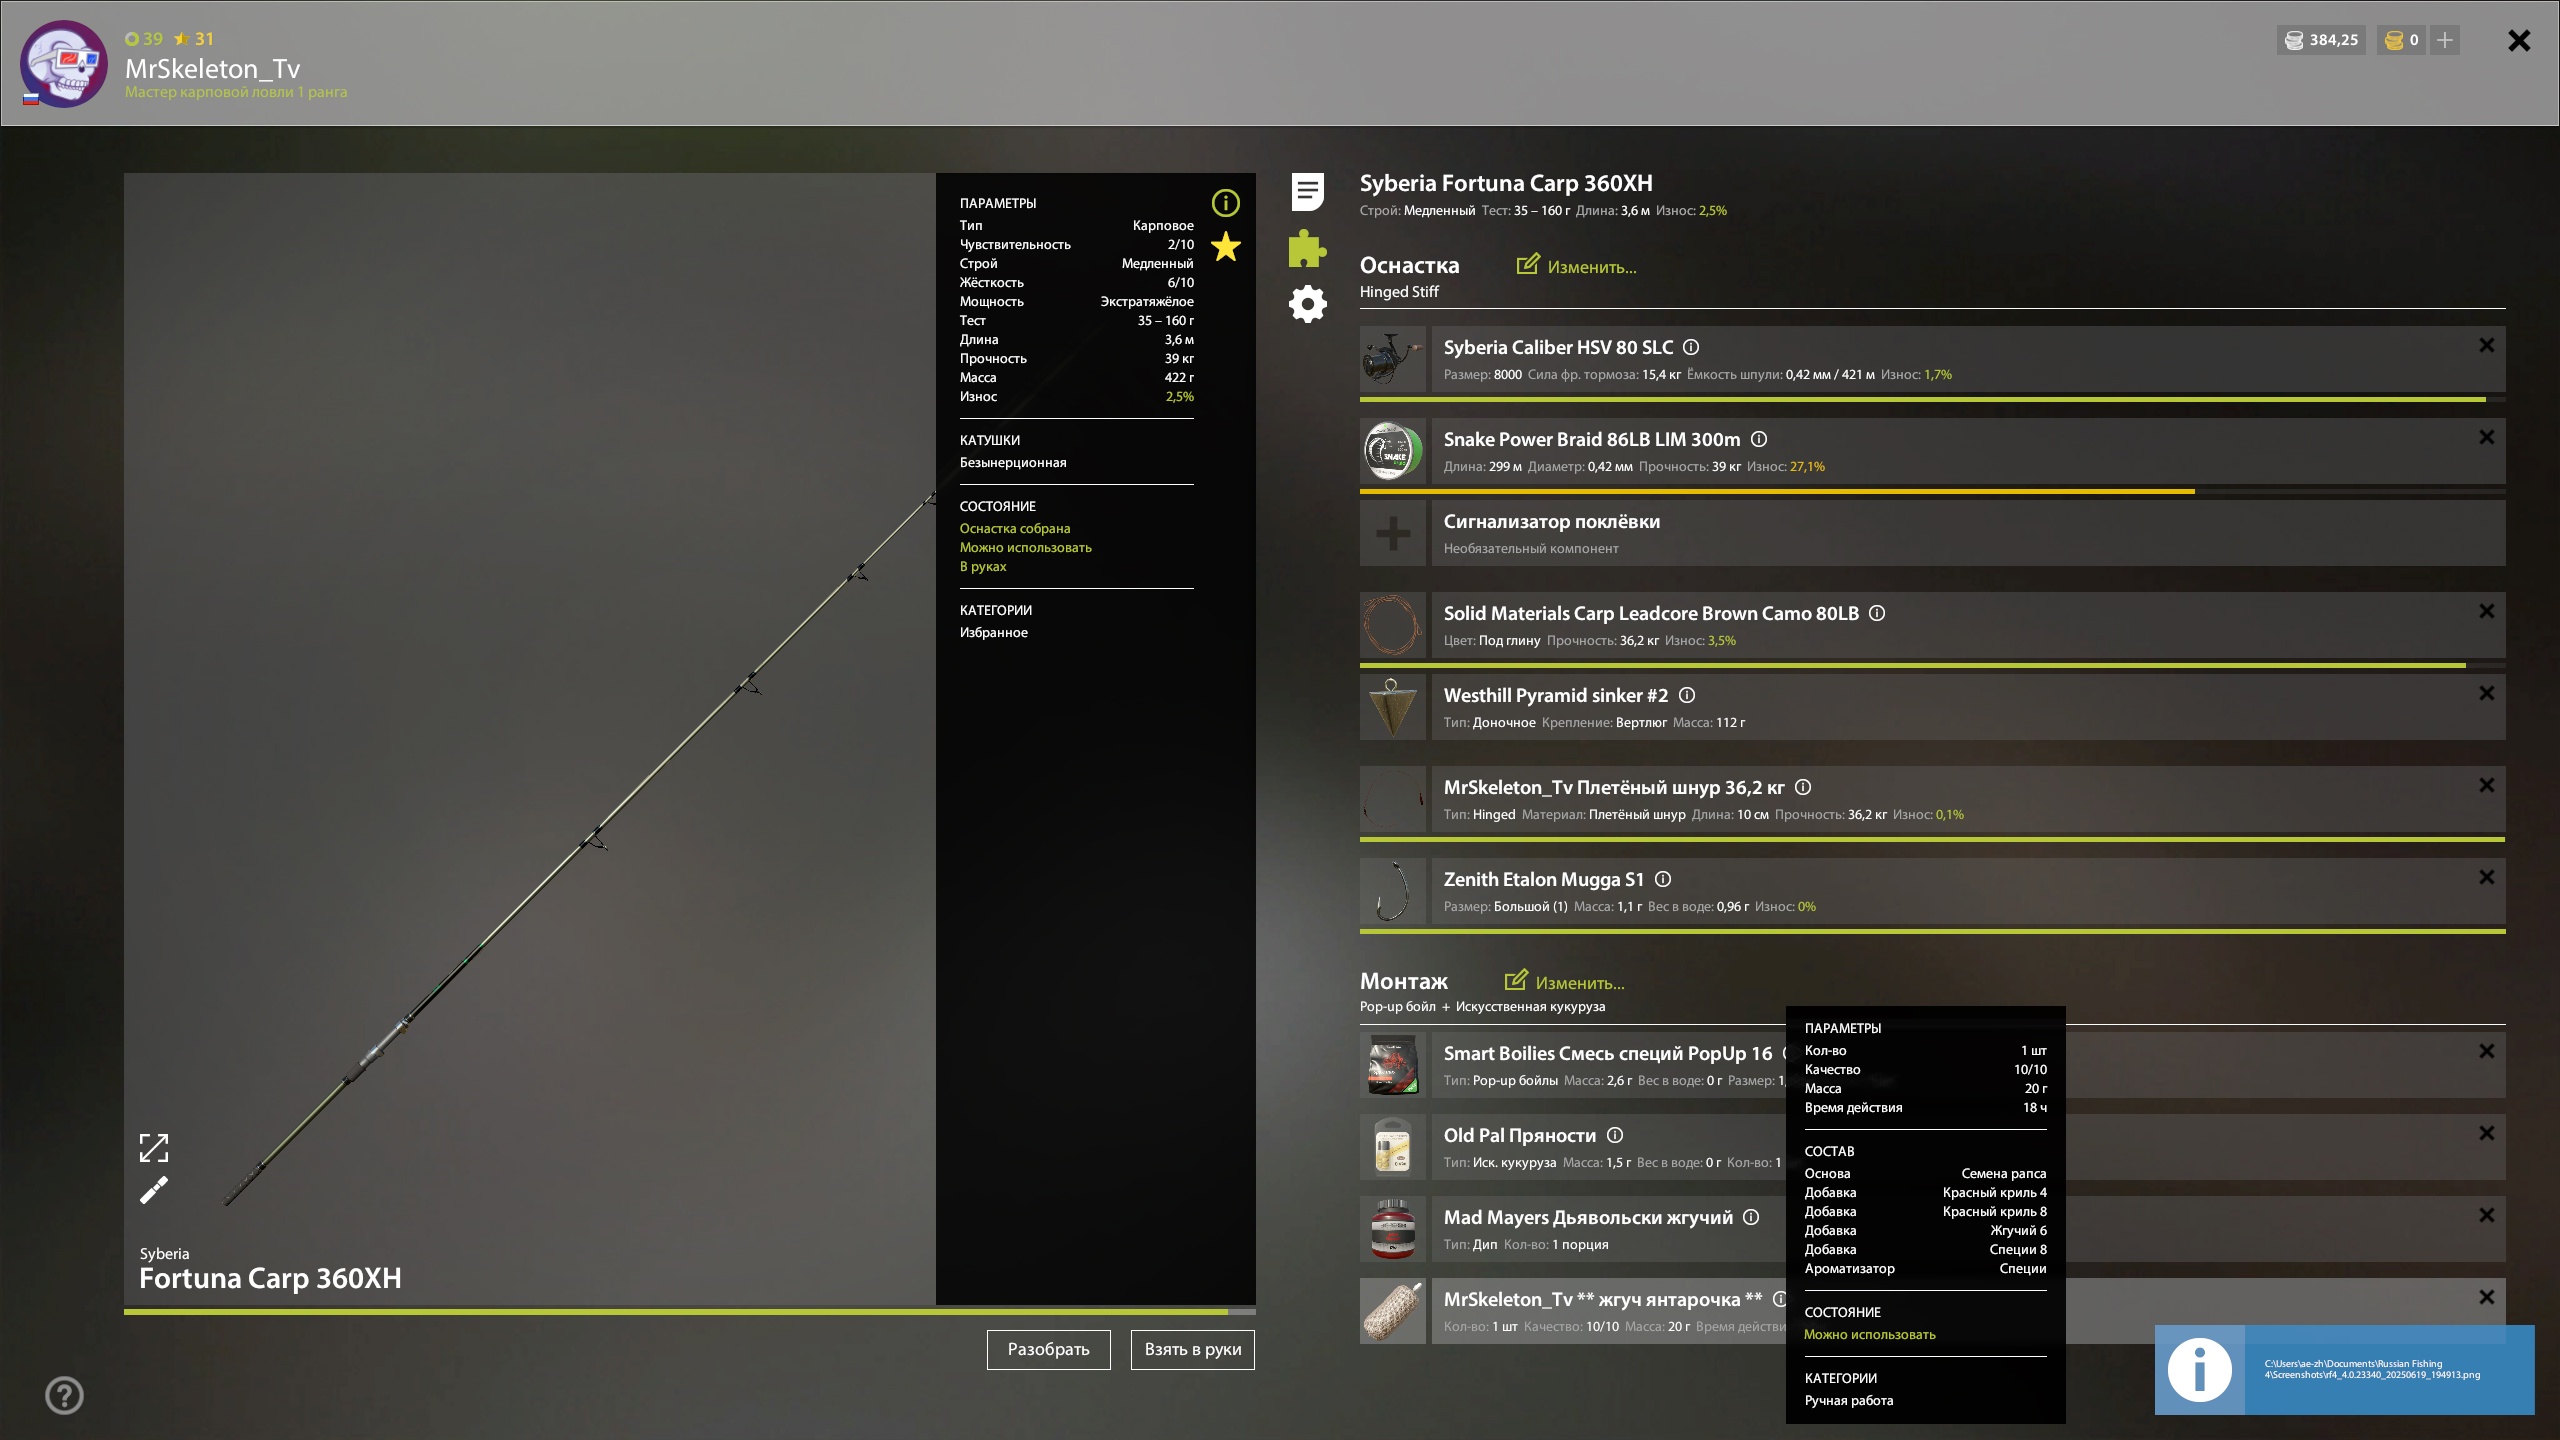This screenshot has height=1440, width=2560.
Task: Click the Pyramid sinker thumbnail
Action: coord(1393,707)
